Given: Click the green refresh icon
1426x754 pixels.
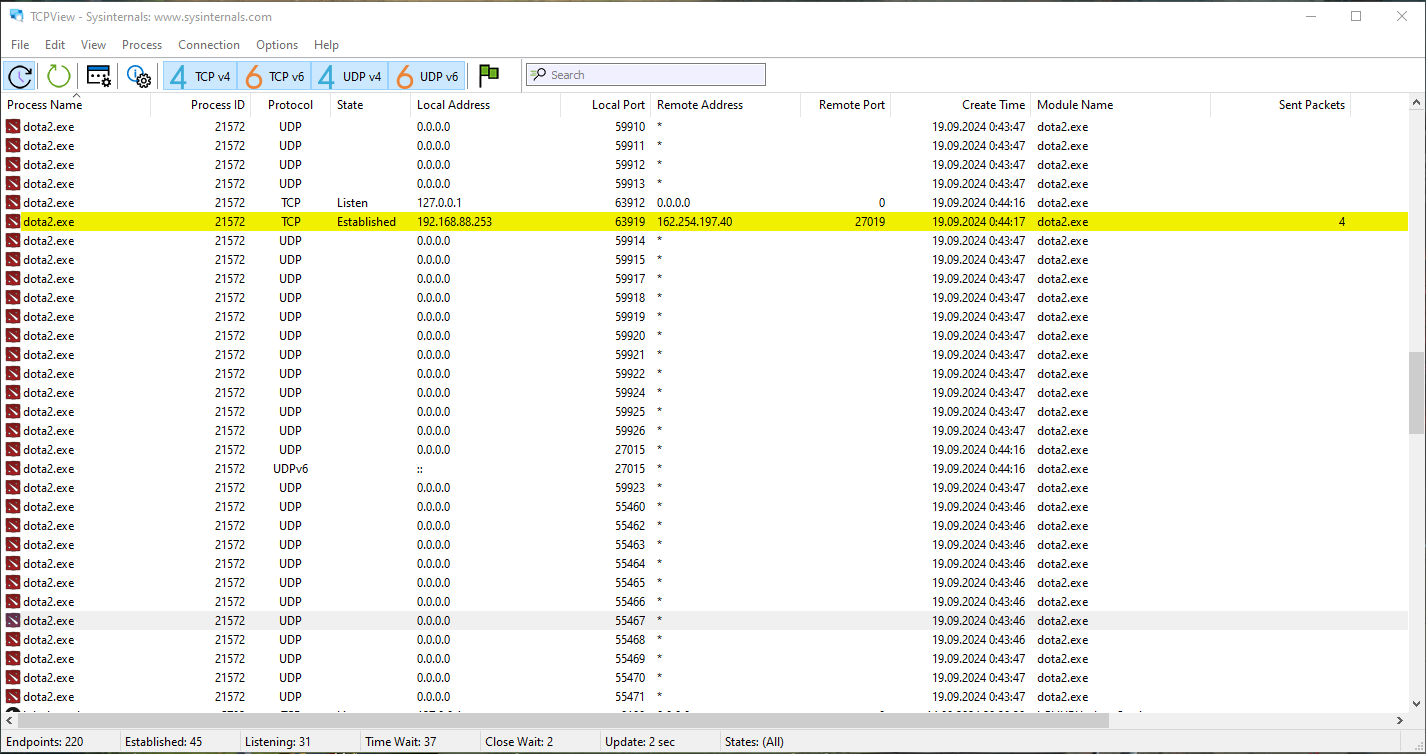Looking at the screenshot, I should 59,76.
